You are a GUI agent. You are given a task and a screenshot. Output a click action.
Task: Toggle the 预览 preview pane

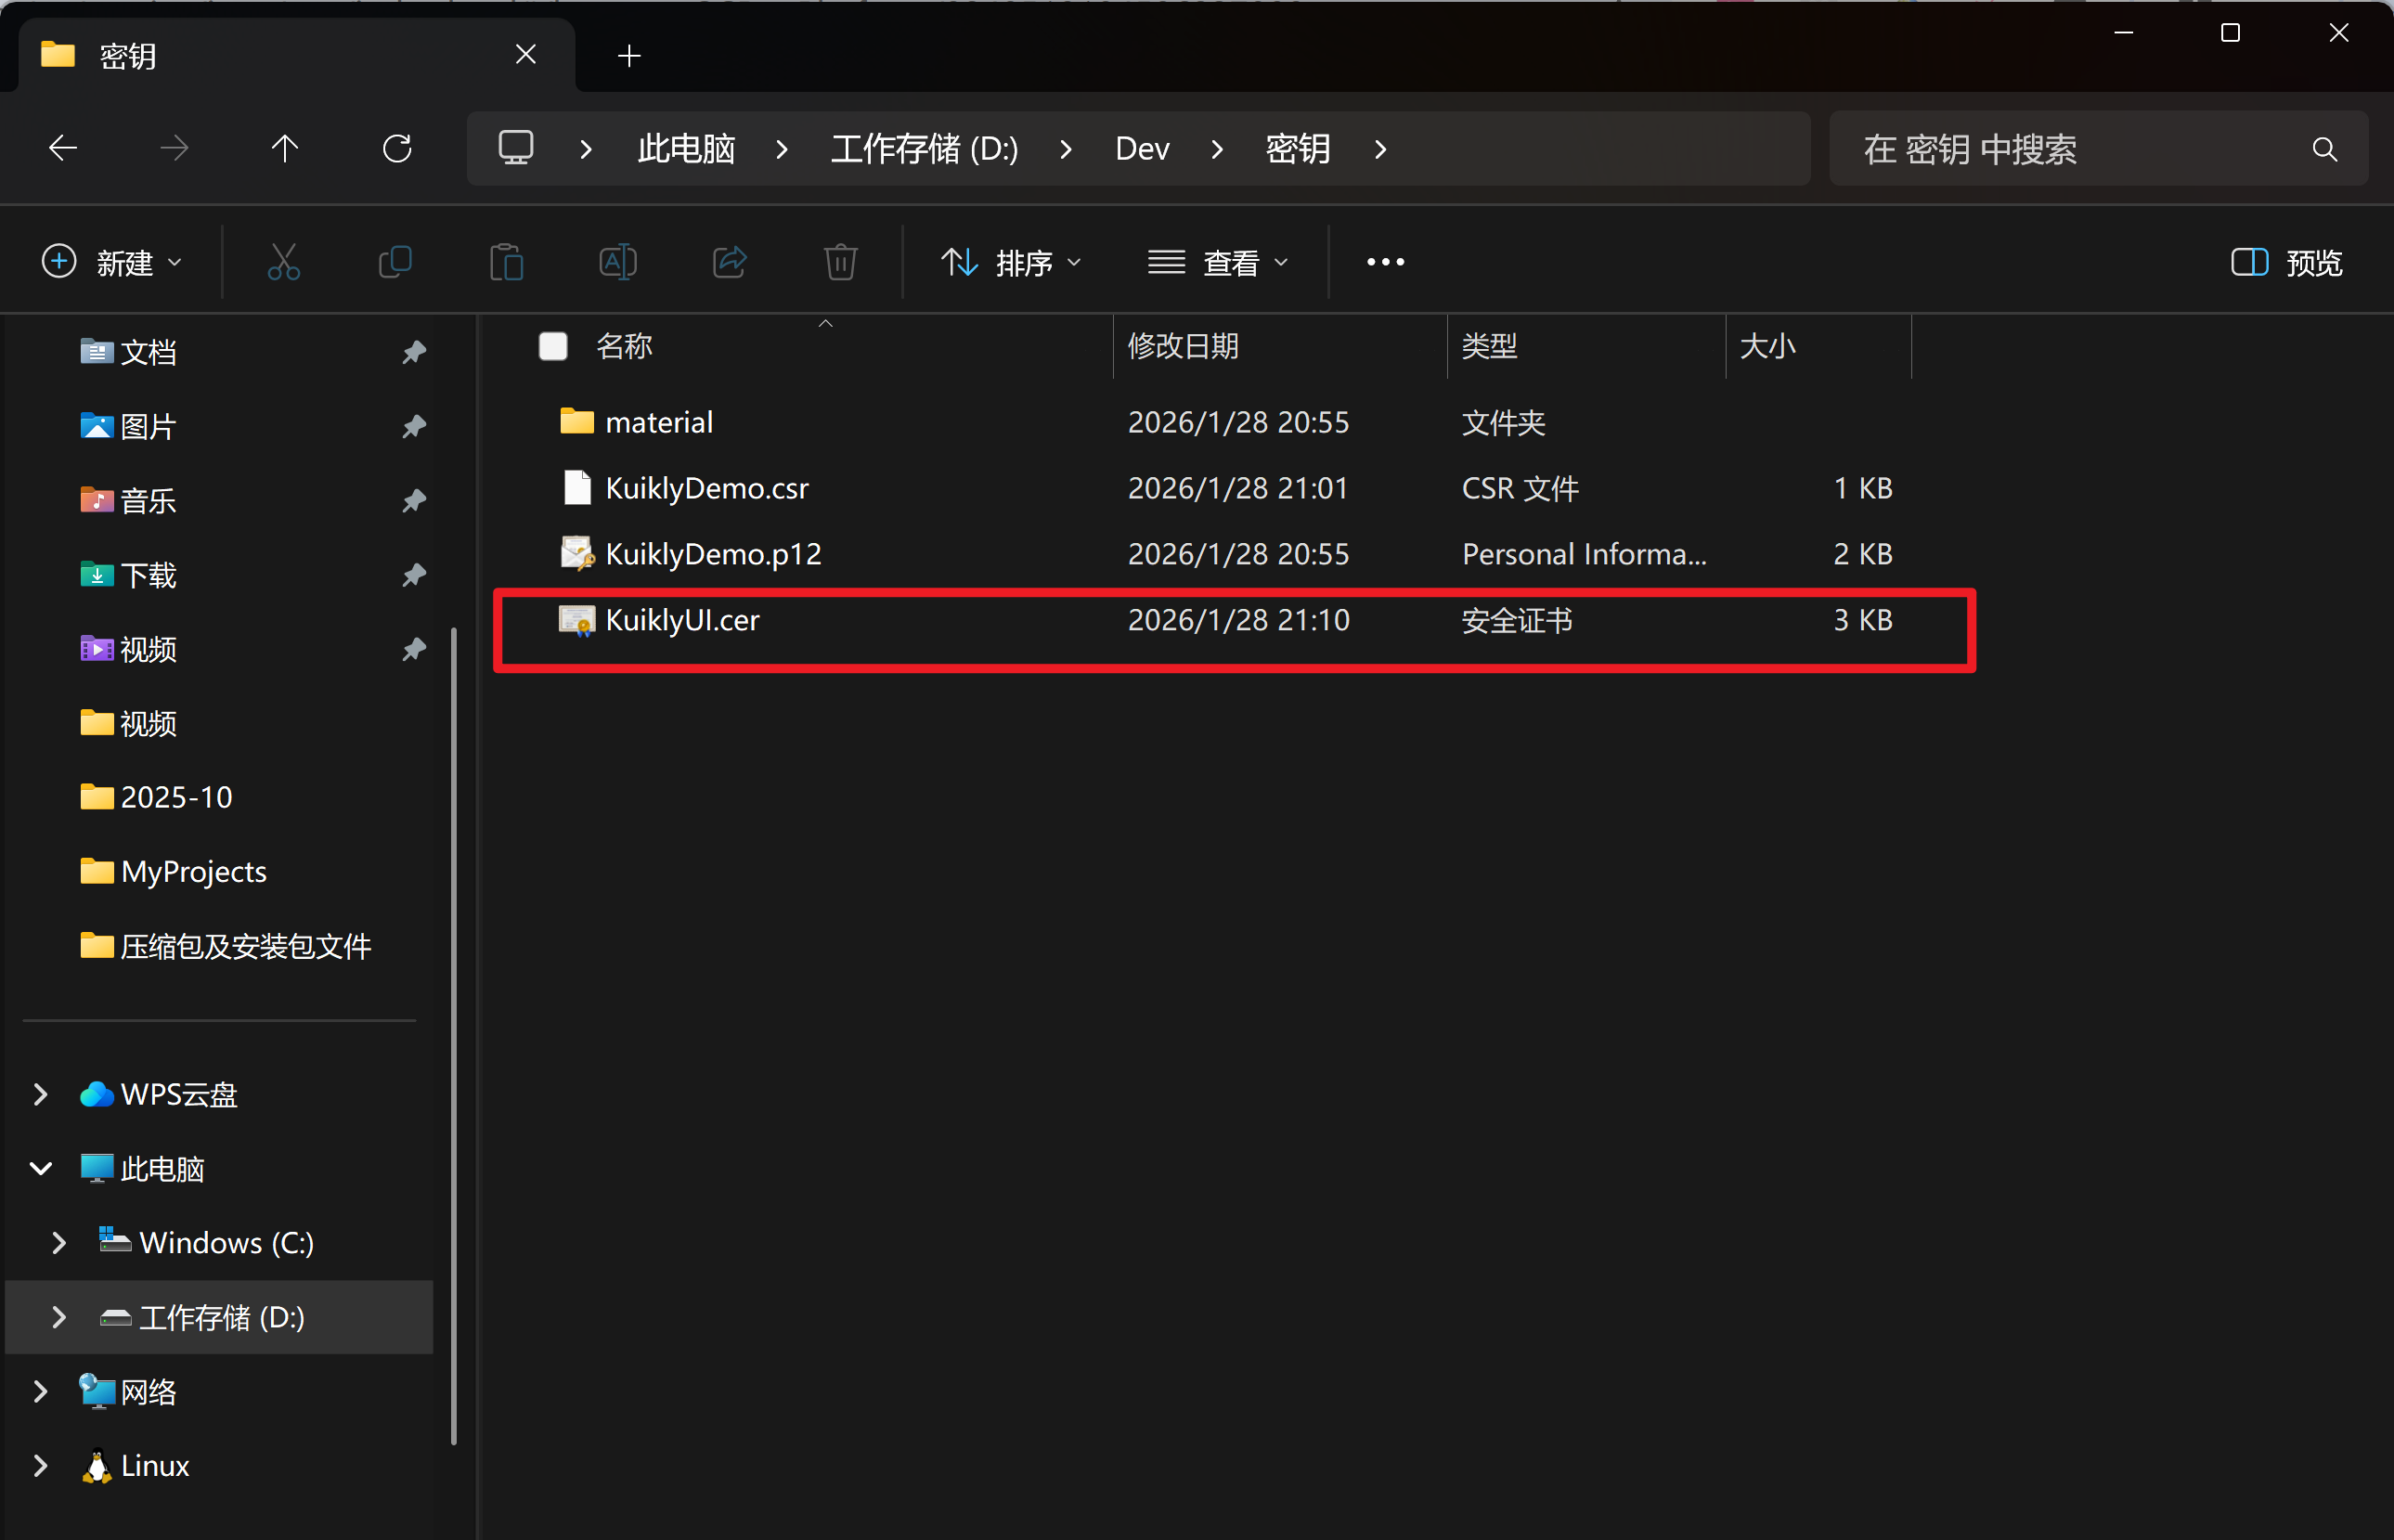click(2286, 262)
